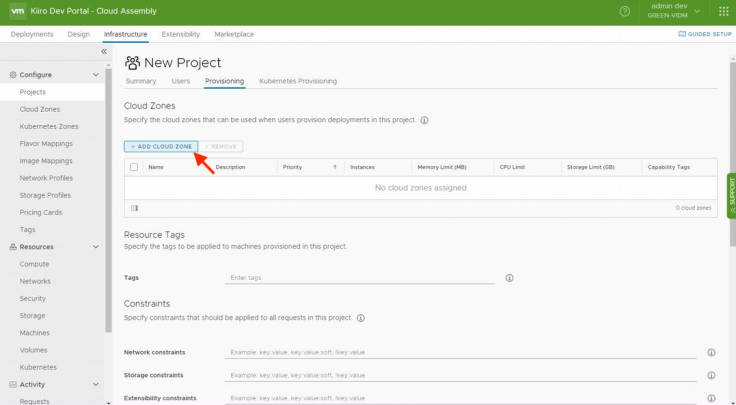Open the apps grid switcher icon
The width and height of the screenshot is (736, 405).
(x=723, y=11)
